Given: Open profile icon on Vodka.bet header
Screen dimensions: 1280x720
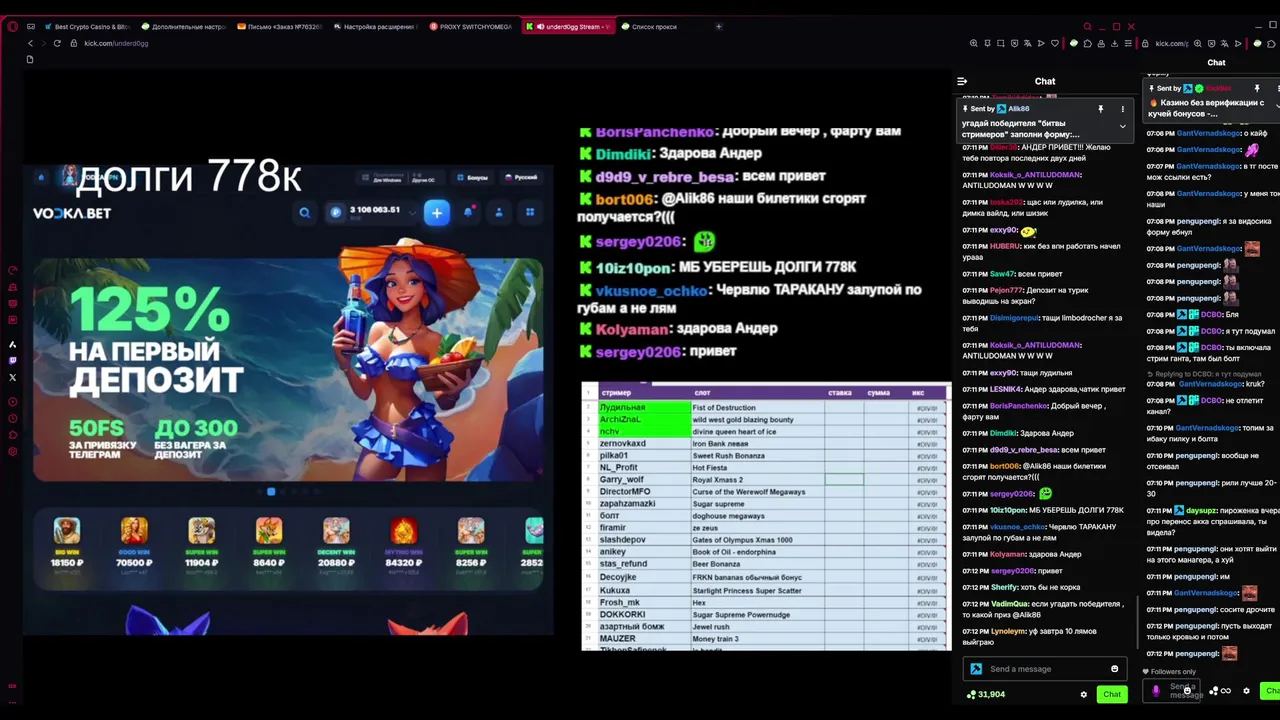Looking at the screenshot, I should click(x=499, y=212).
